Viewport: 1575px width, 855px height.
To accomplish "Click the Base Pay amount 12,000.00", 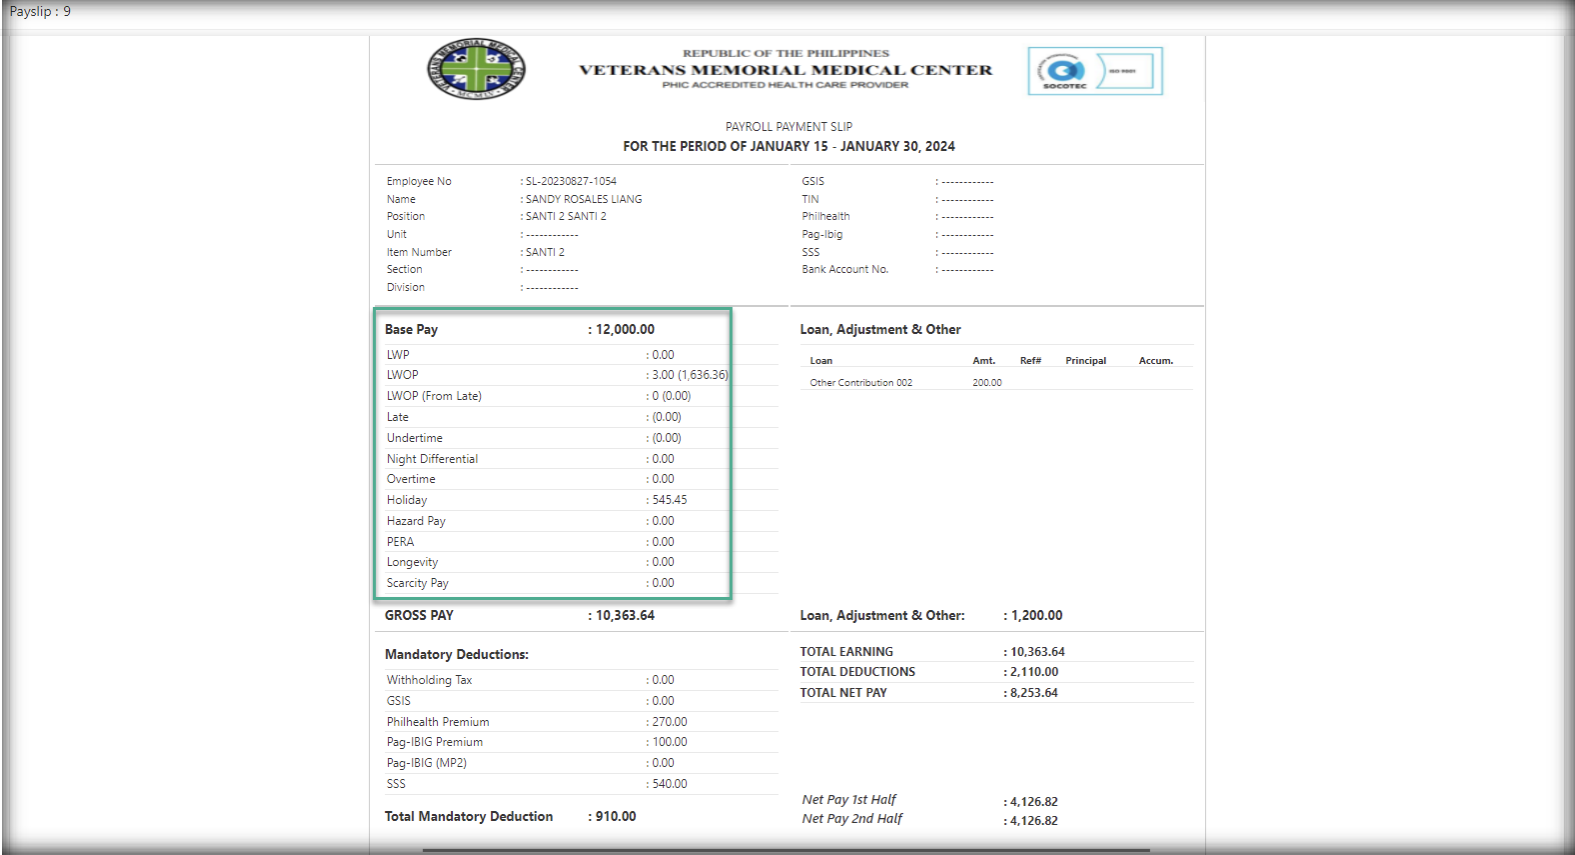I will click(625, 329).
